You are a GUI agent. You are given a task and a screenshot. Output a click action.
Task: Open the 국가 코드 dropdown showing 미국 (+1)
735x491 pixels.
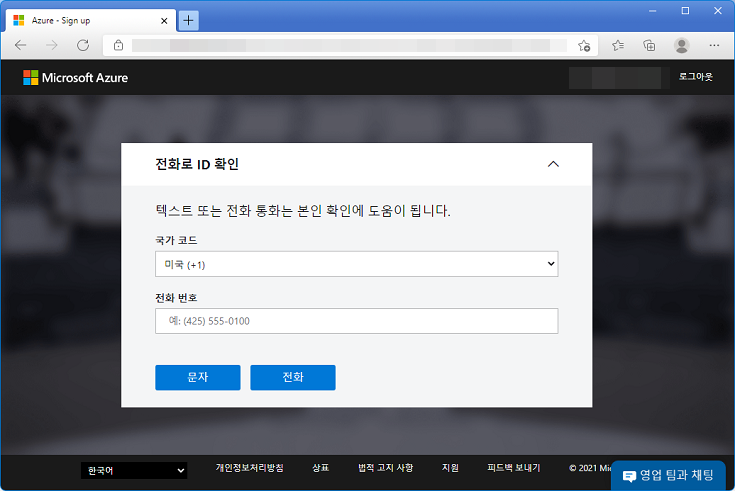[356, 264]
